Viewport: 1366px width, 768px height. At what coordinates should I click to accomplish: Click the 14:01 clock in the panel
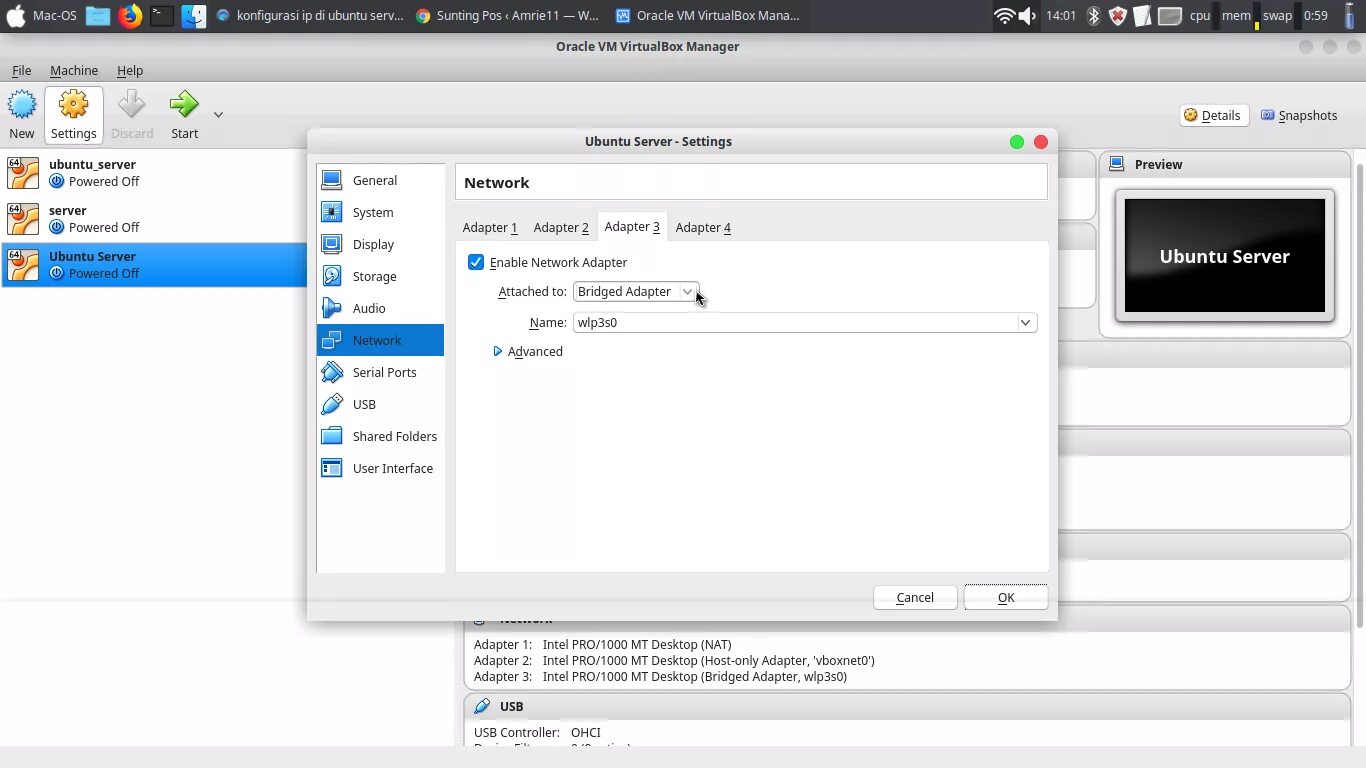coord(1060,15)
